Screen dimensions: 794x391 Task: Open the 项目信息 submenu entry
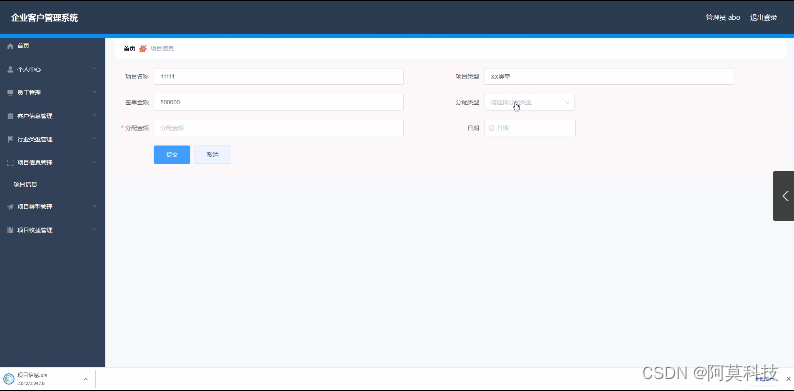click(x=25, y=185)
